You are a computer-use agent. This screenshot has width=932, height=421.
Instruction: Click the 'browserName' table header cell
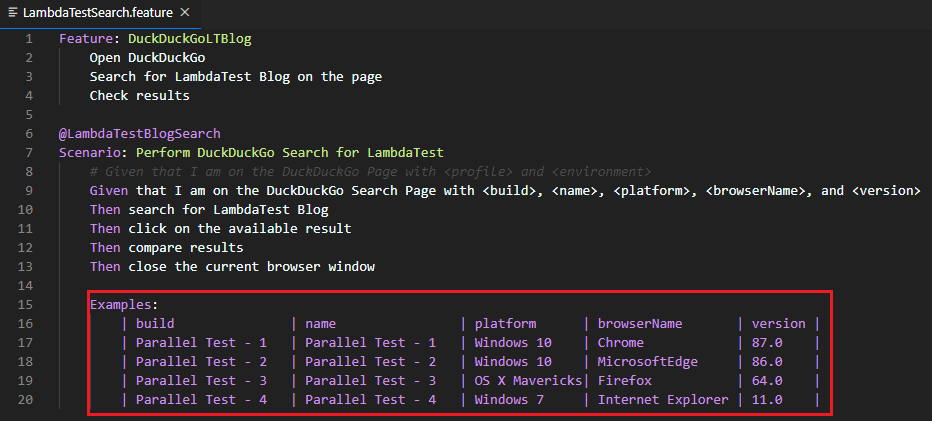(640, 324)
